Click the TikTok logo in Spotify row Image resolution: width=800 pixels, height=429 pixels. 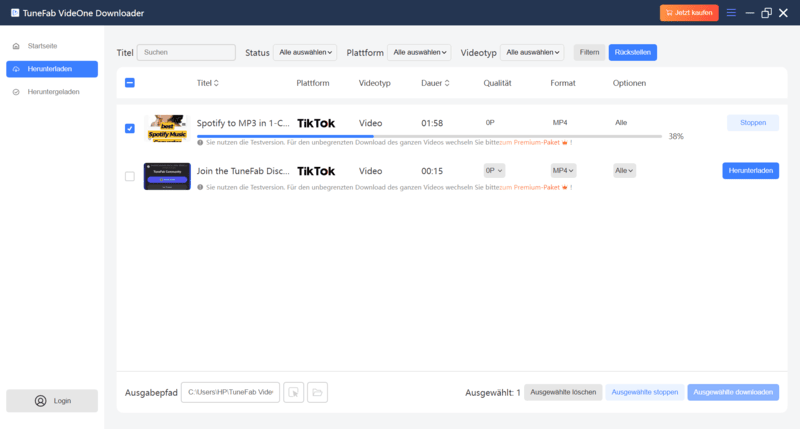(316, 123)
